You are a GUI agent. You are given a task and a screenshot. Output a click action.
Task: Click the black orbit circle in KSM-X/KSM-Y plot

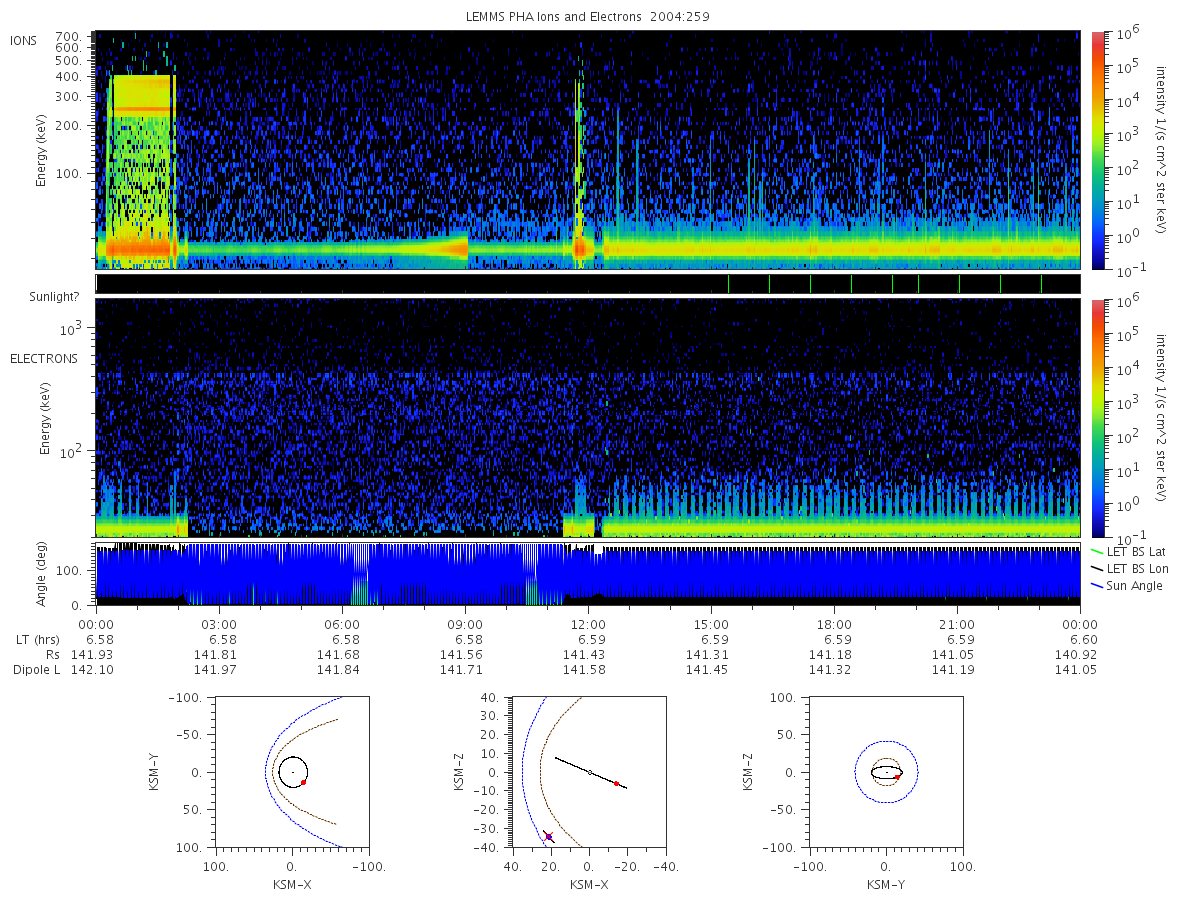tap(293, 772)
